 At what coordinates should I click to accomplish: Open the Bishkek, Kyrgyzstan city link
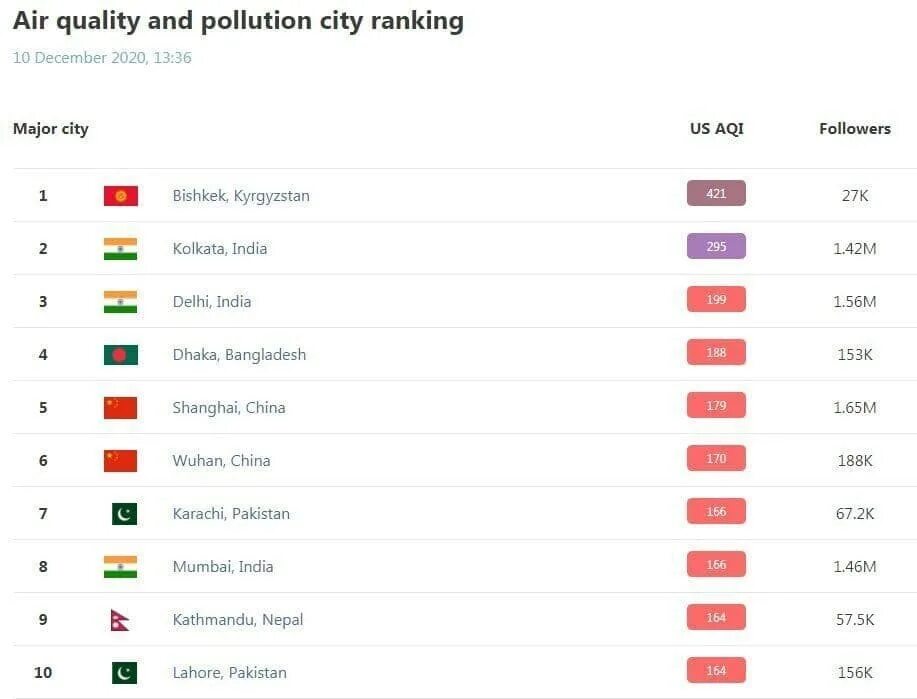pos(241,196)
